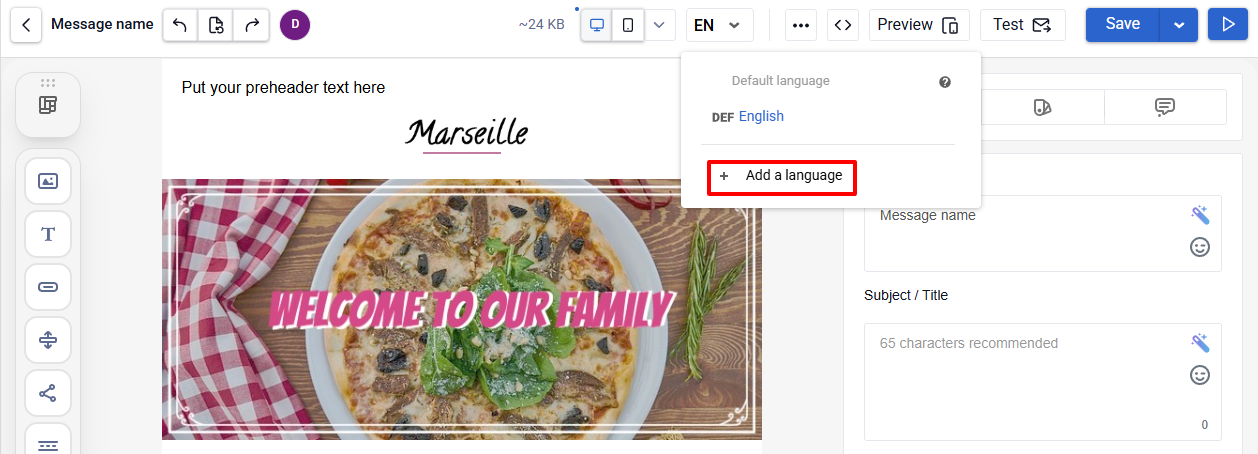This screenshot has width=1258, height=454.
Task: Expand the device view options chevron
Action: pos(658,25)
